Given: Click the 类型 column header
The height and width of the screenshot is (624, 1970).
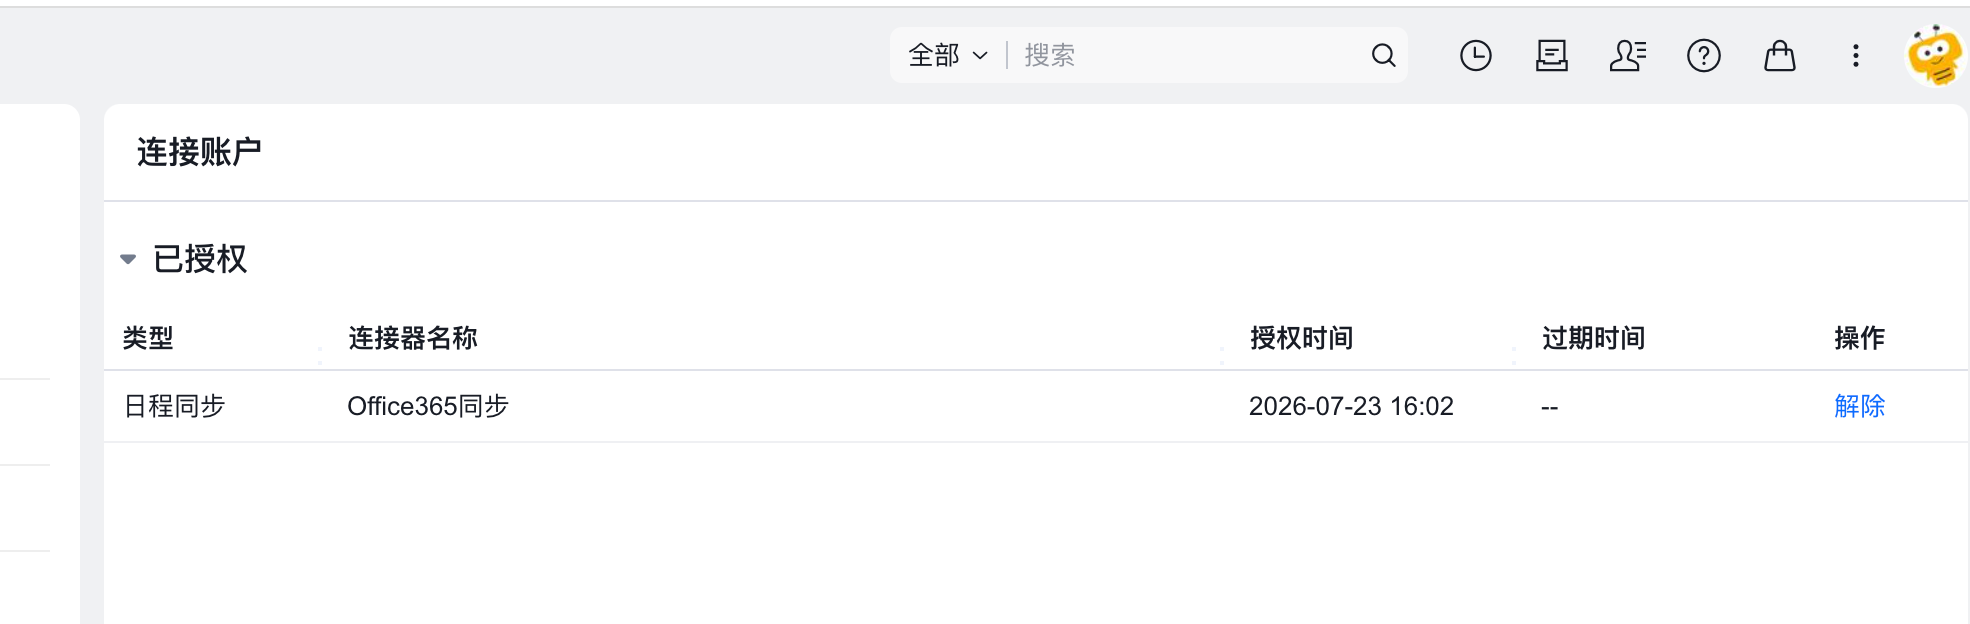Looking at the screenshot, I should pyautogui.click(x=148, y=338).
